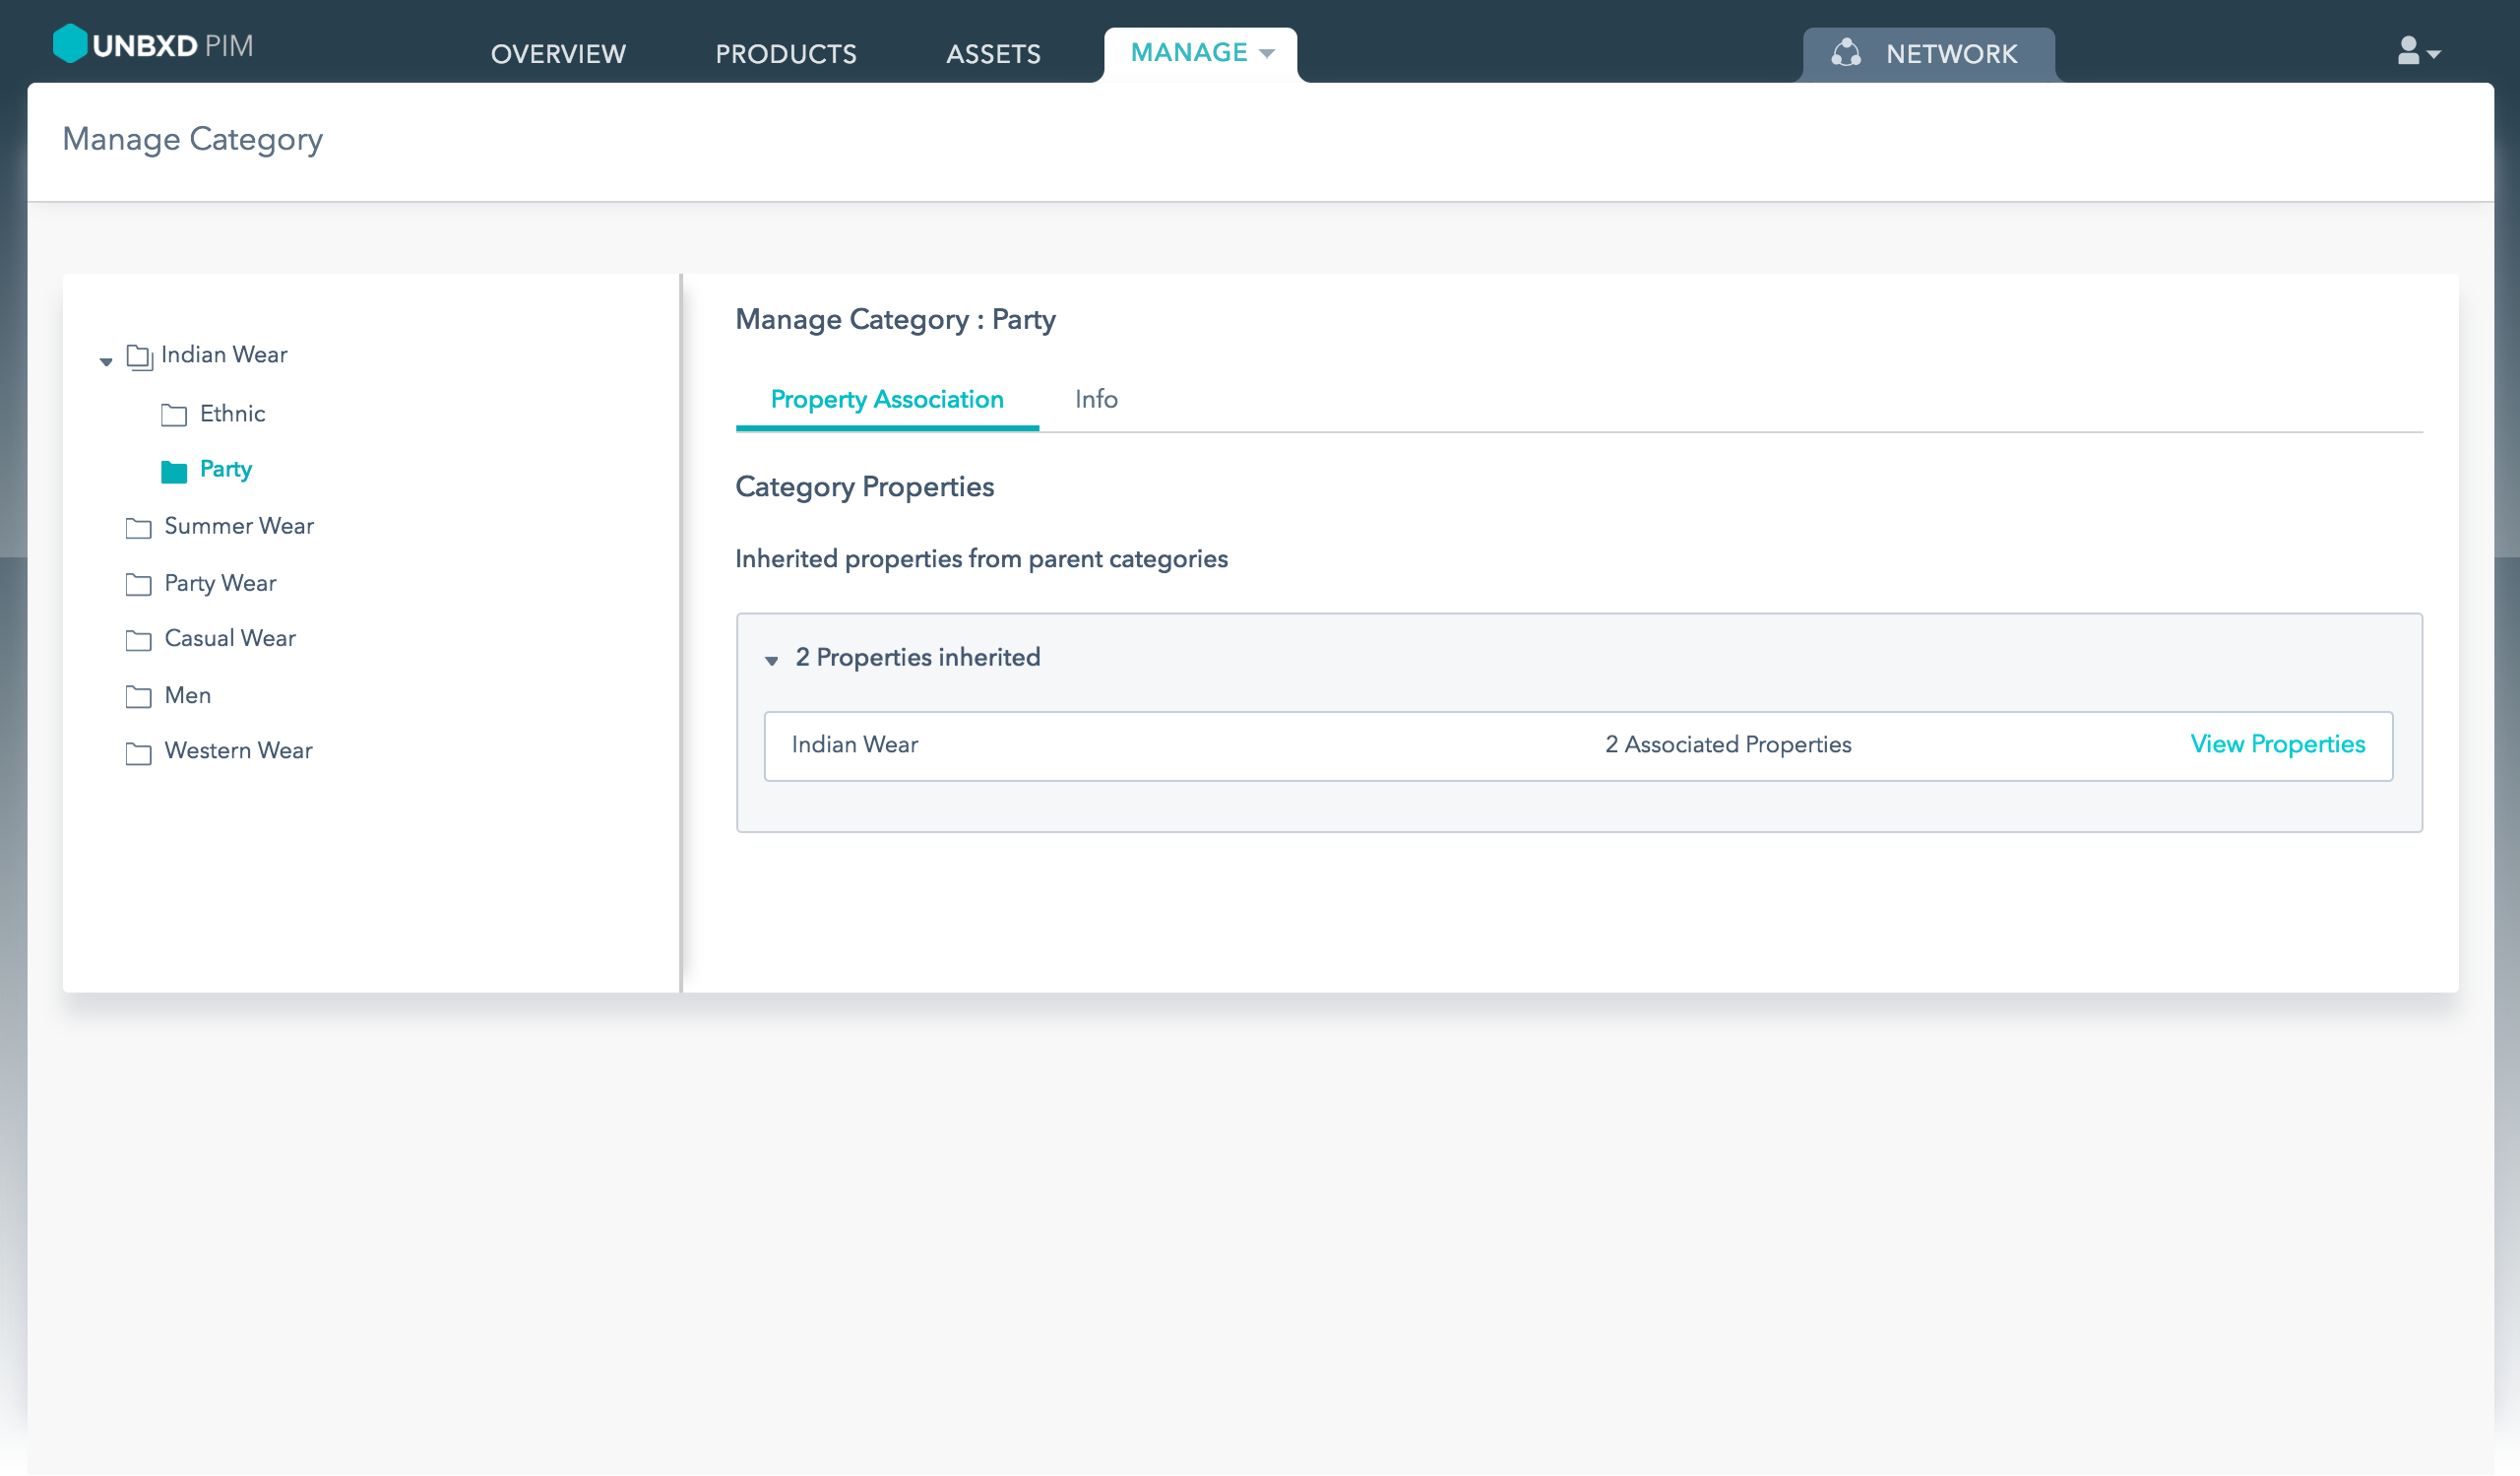Click the 'Category Properties' heading
The width and height of the screenshot is (2520, 1476).
click(865, 487)
